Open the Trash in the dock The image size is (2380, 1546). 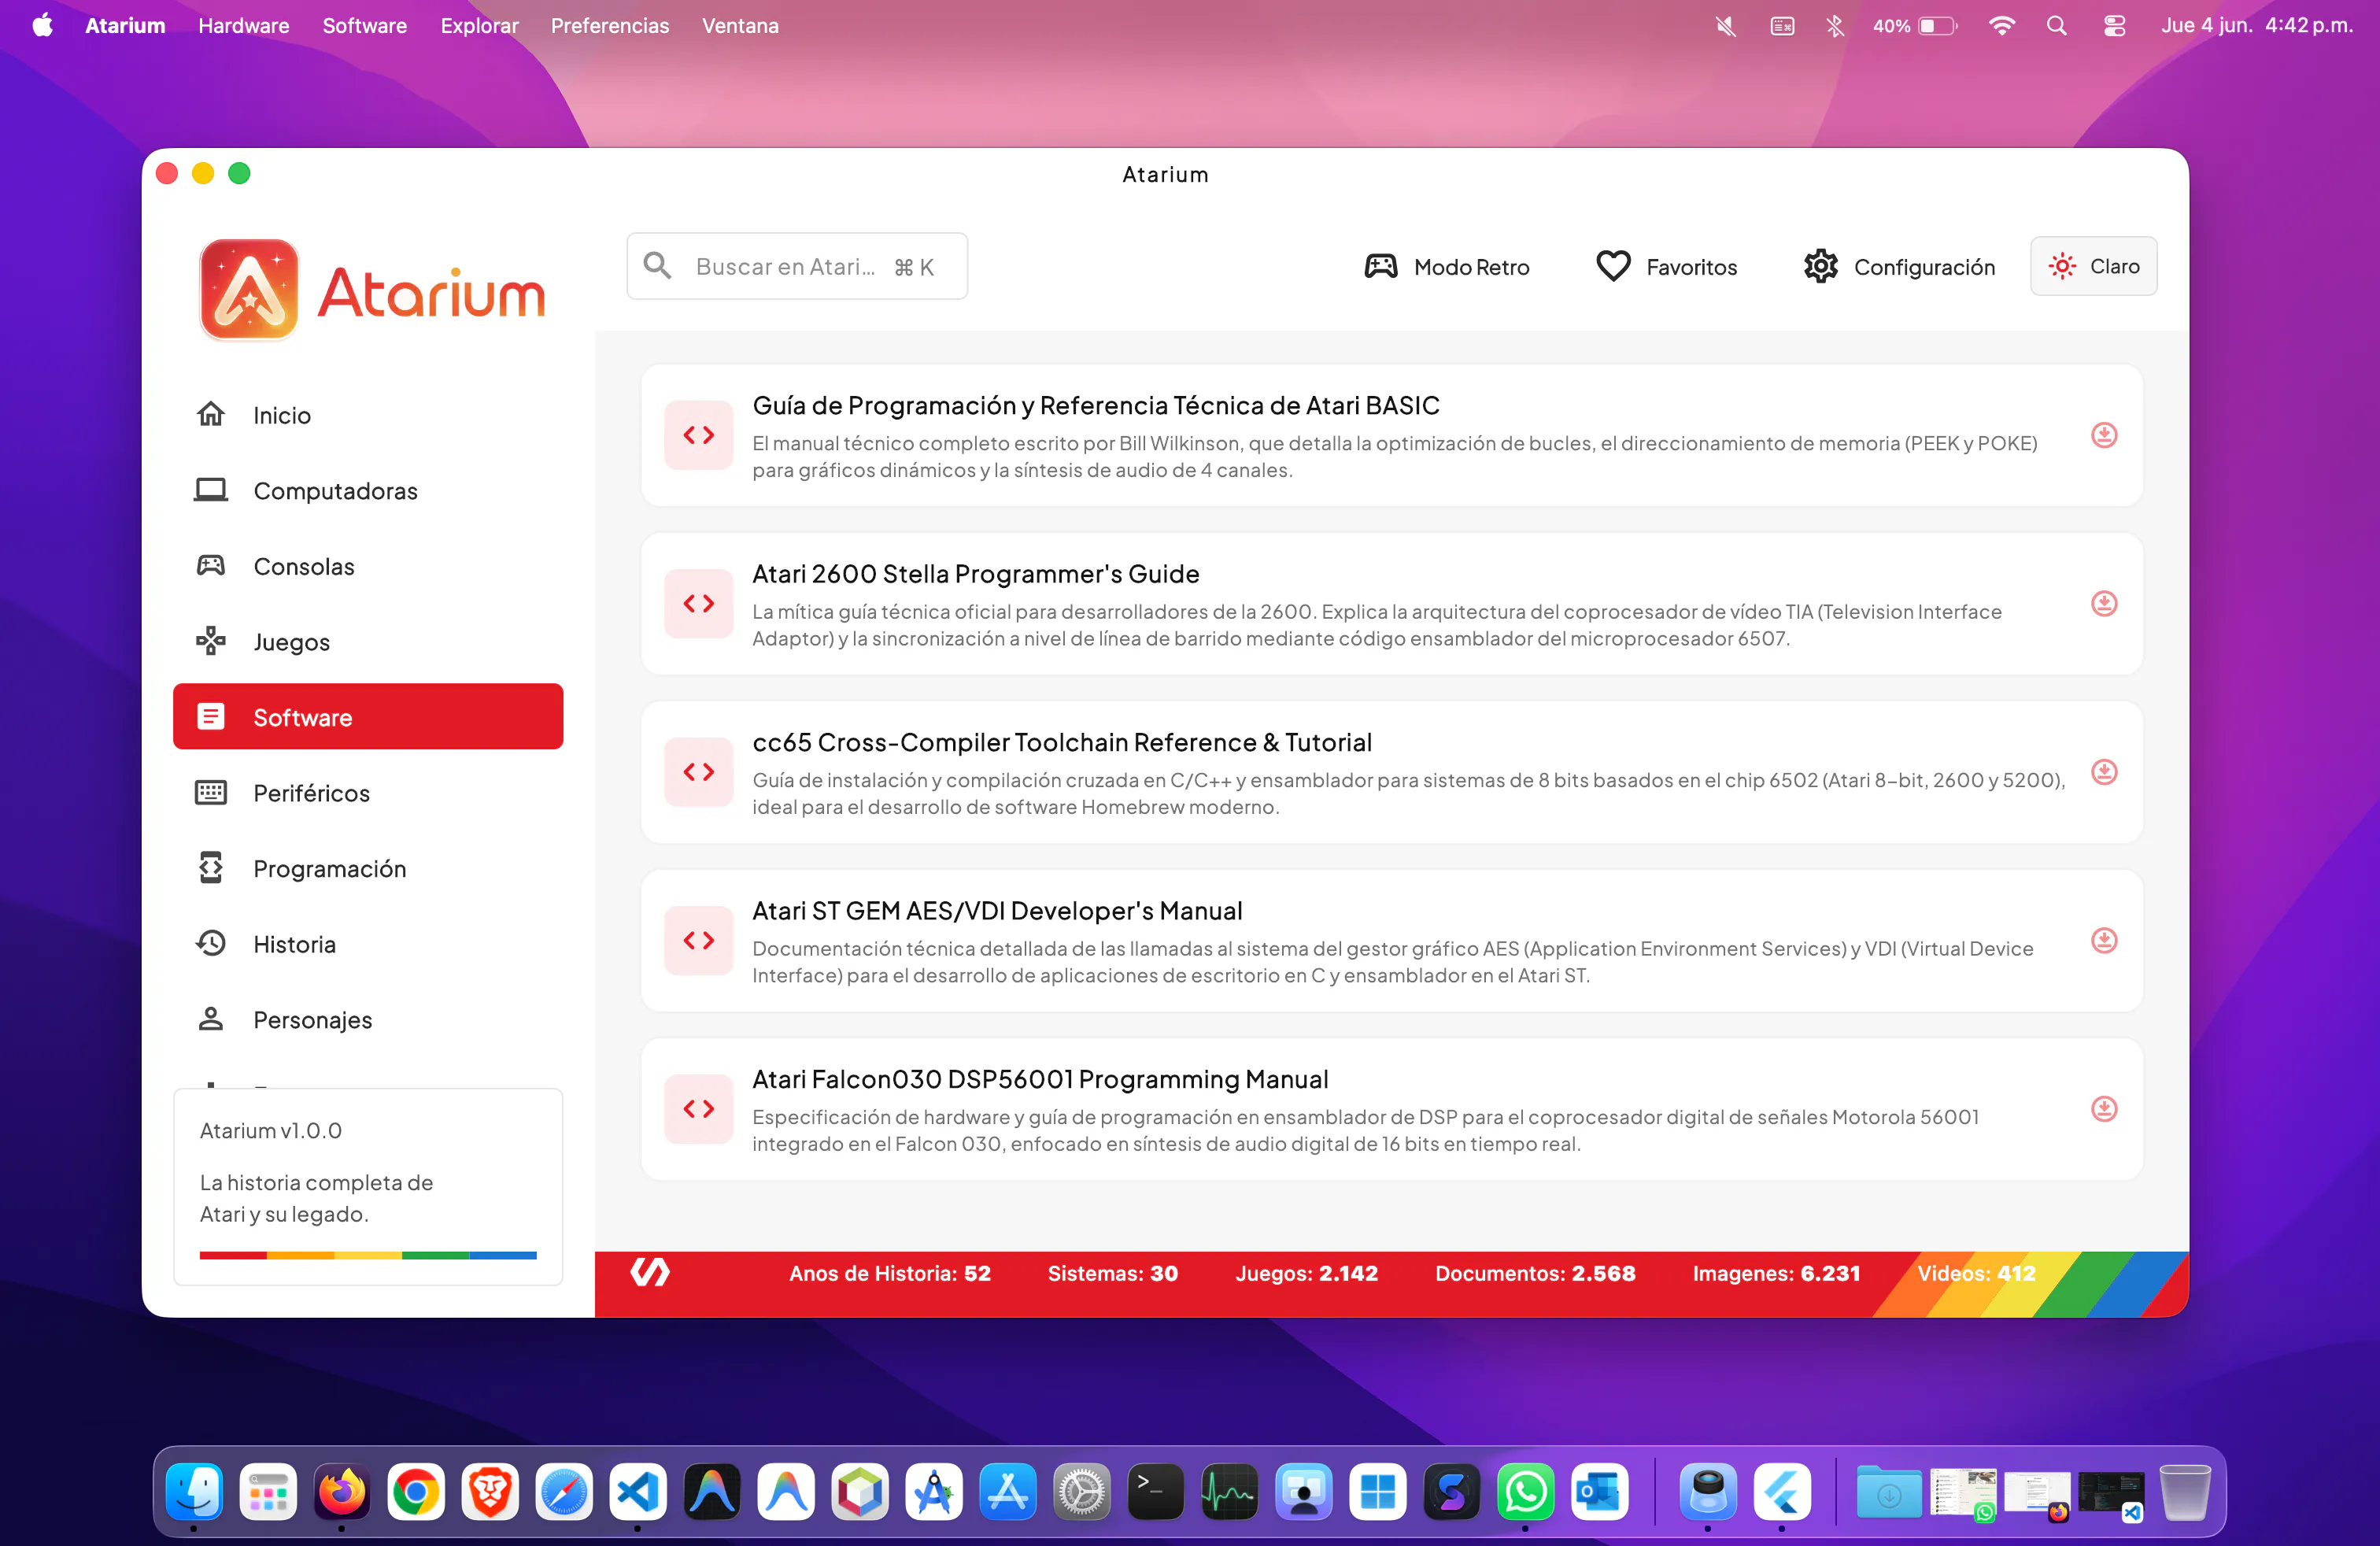2184,1492
